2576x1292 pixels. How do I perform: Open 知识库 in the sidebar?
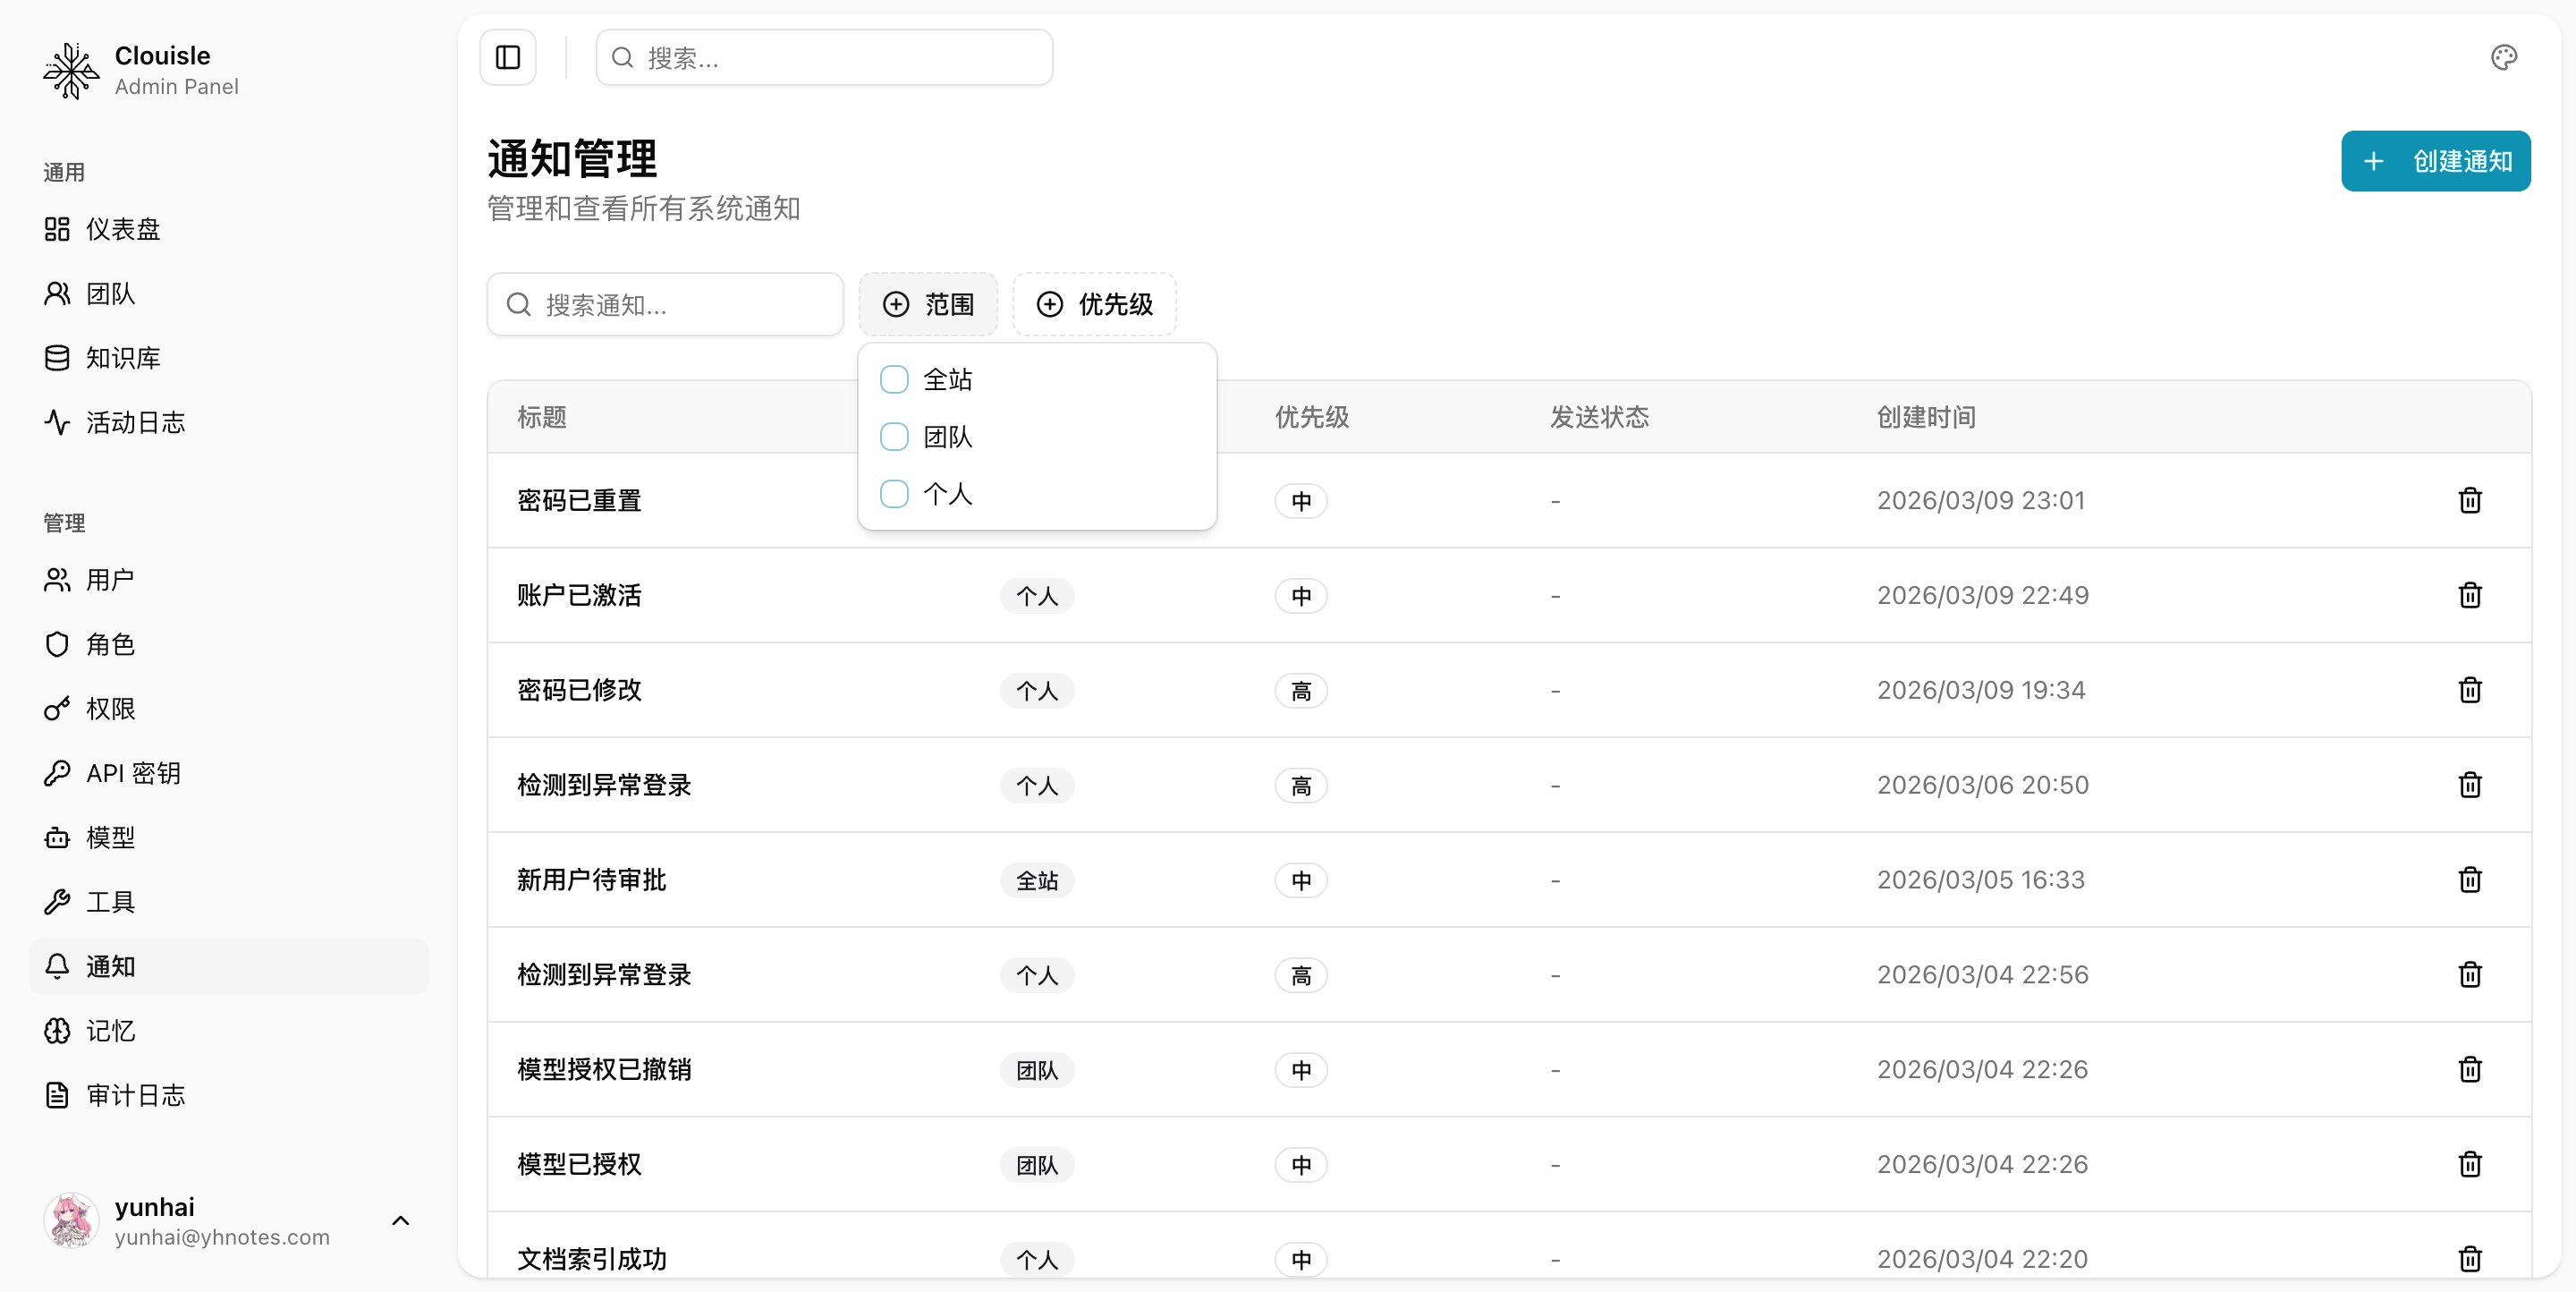(122, 358)
